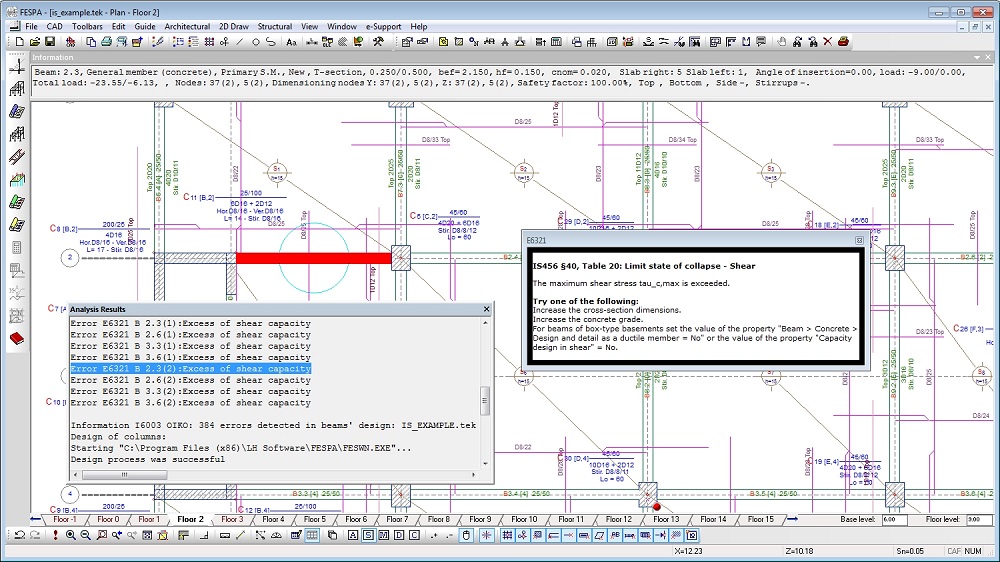Click the left arrow of the floor tabs
The width and height of the screenshot is (1000, 562).
[36, 519]
